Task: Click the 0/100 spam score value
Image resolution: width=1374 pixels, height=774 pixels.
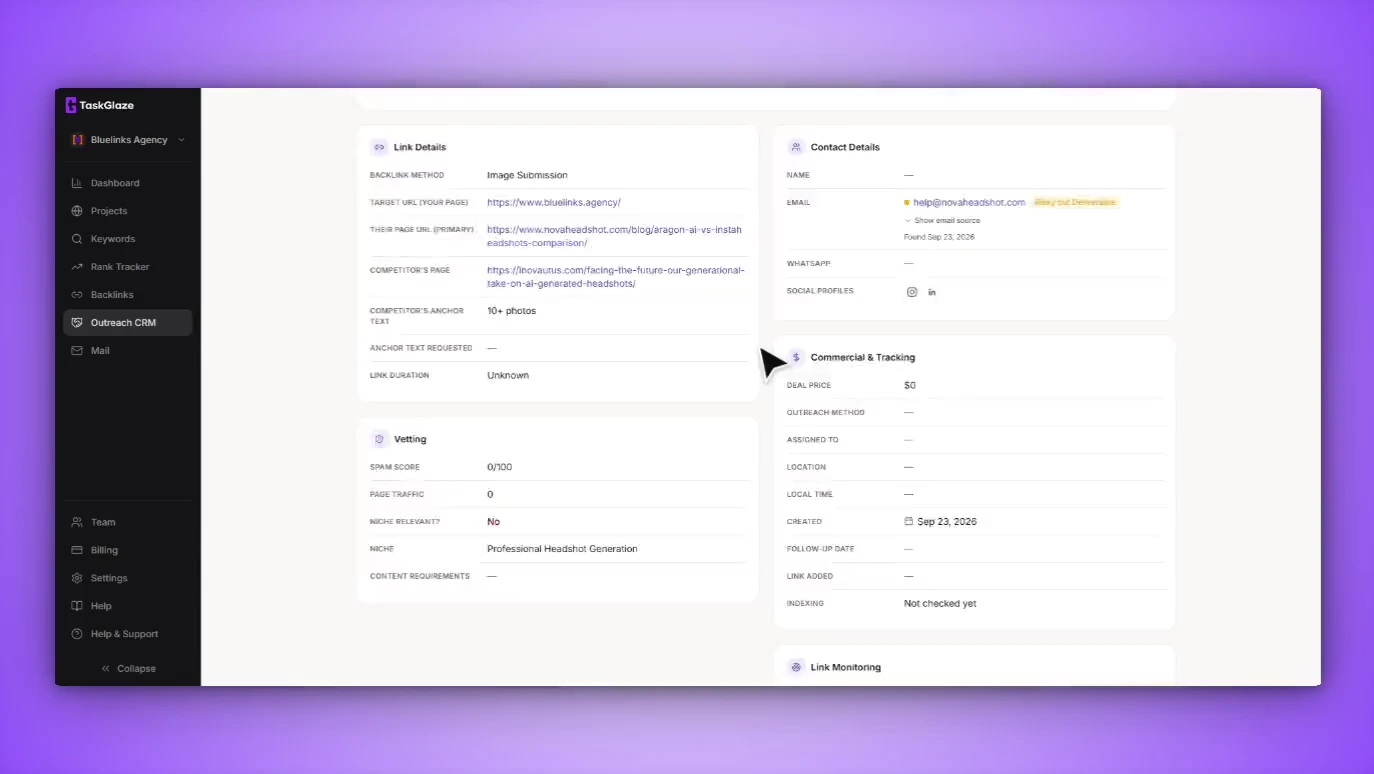Action: point(499,467)
